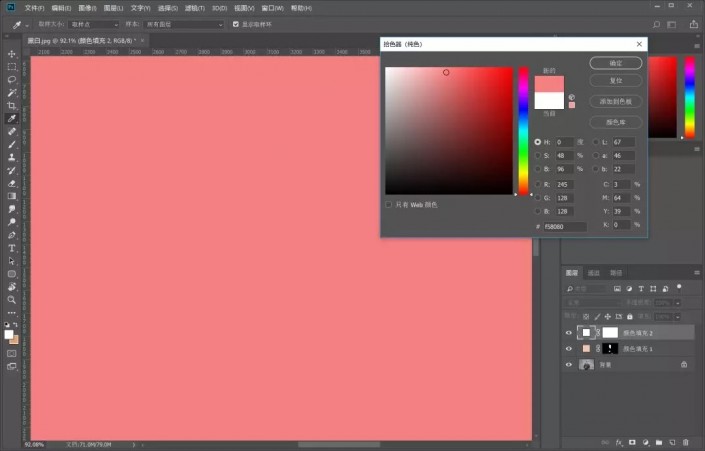Toggle the 显示取样环 checkbox

235,23
